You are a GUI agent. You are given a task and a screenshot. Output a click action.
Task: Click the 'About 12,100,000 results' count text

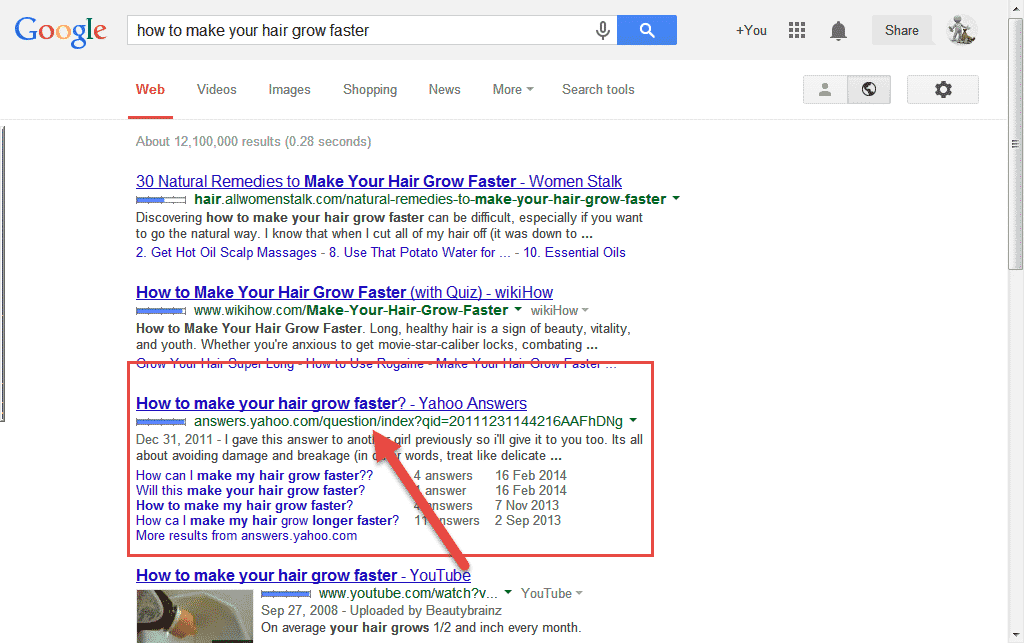[253, 142]
